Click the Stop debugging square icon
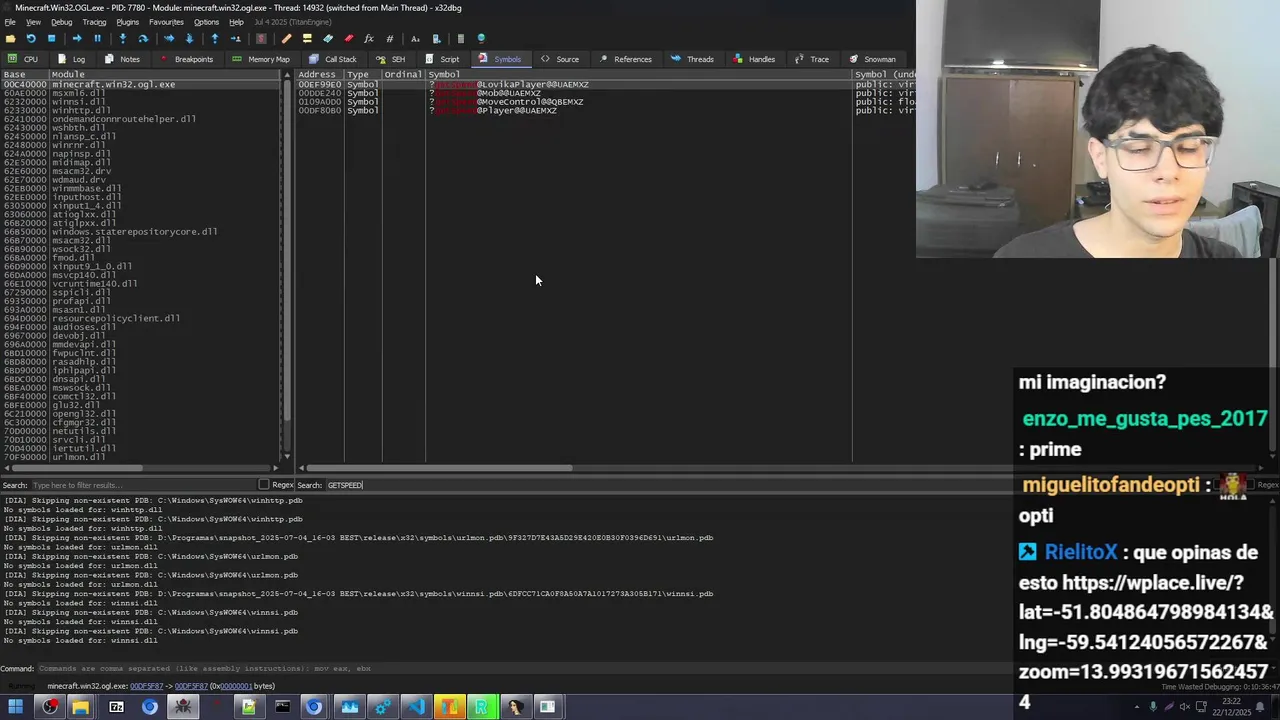This screenshot has width=1280, height=720. pyautogui.click(x=52, y=39)
